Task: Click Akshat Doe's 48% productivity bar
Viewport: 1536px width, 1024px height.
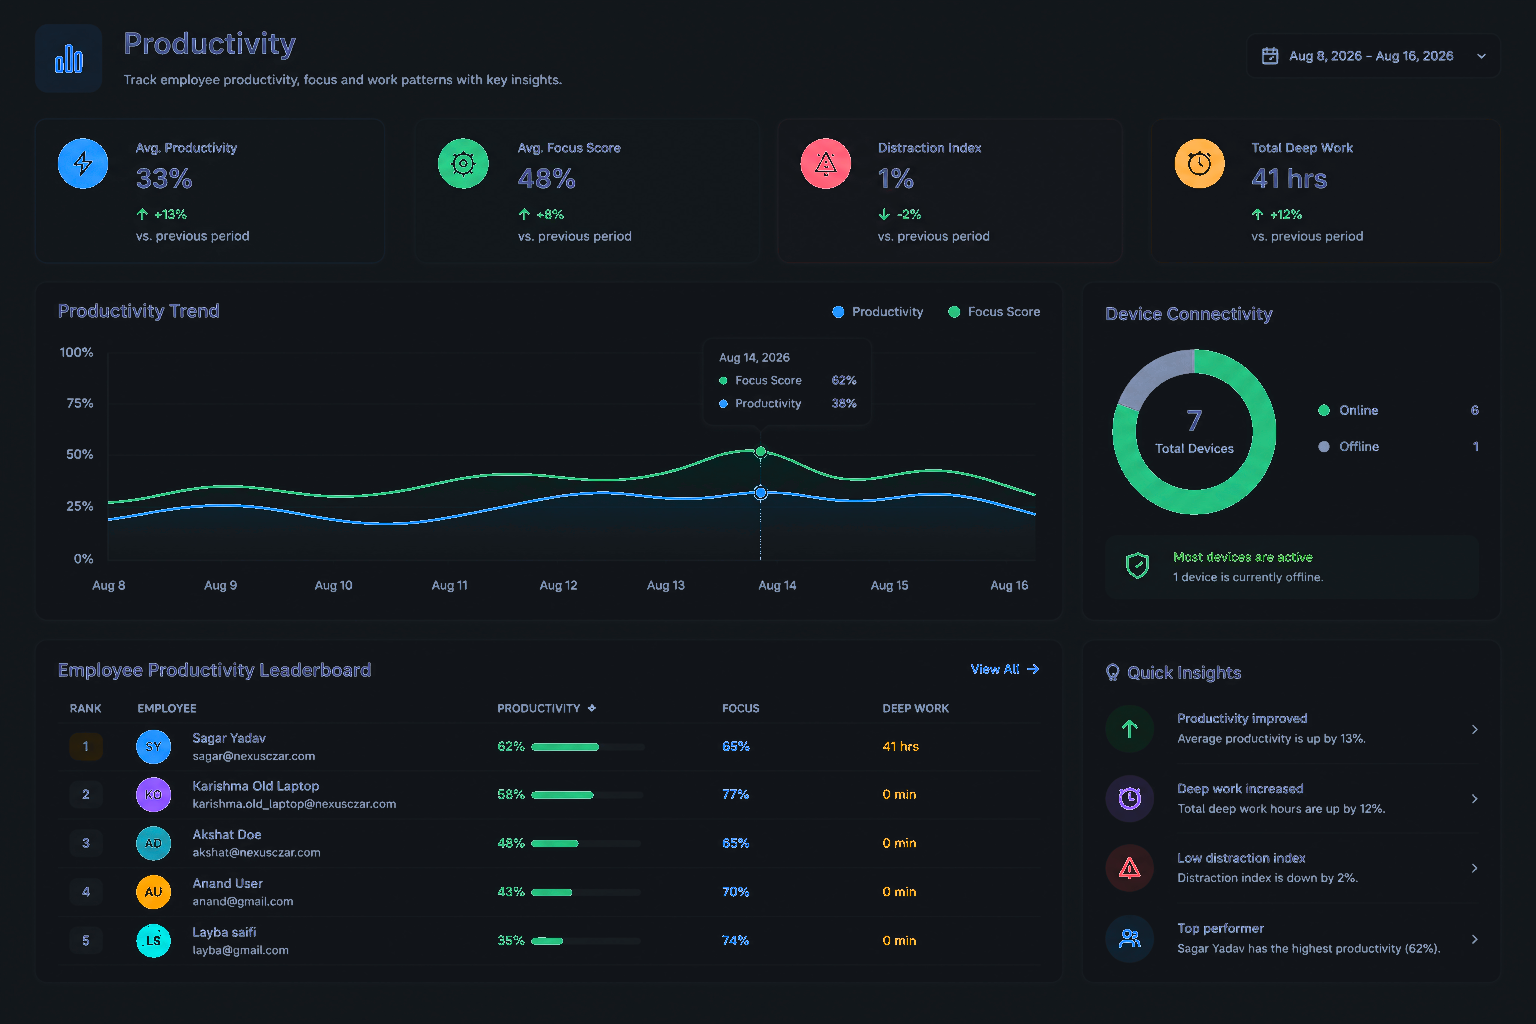Action: point(588,844)
